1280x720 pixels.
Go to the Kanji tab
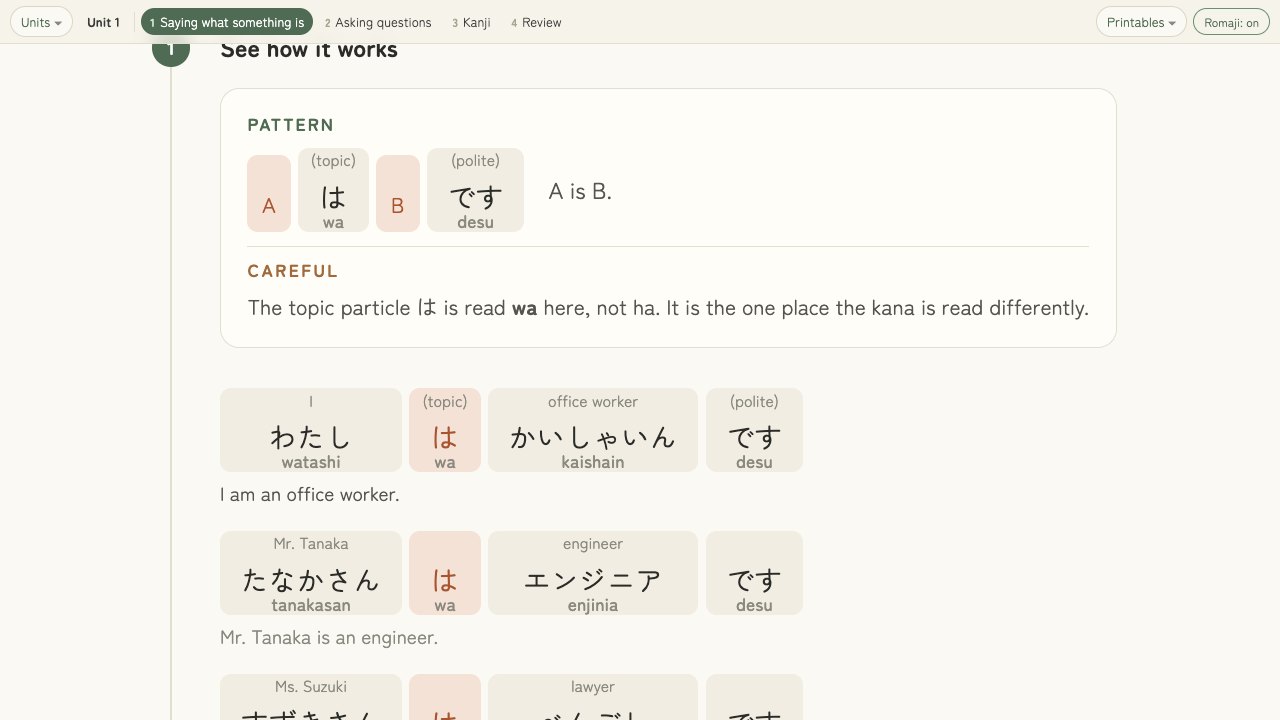(471, 22)
